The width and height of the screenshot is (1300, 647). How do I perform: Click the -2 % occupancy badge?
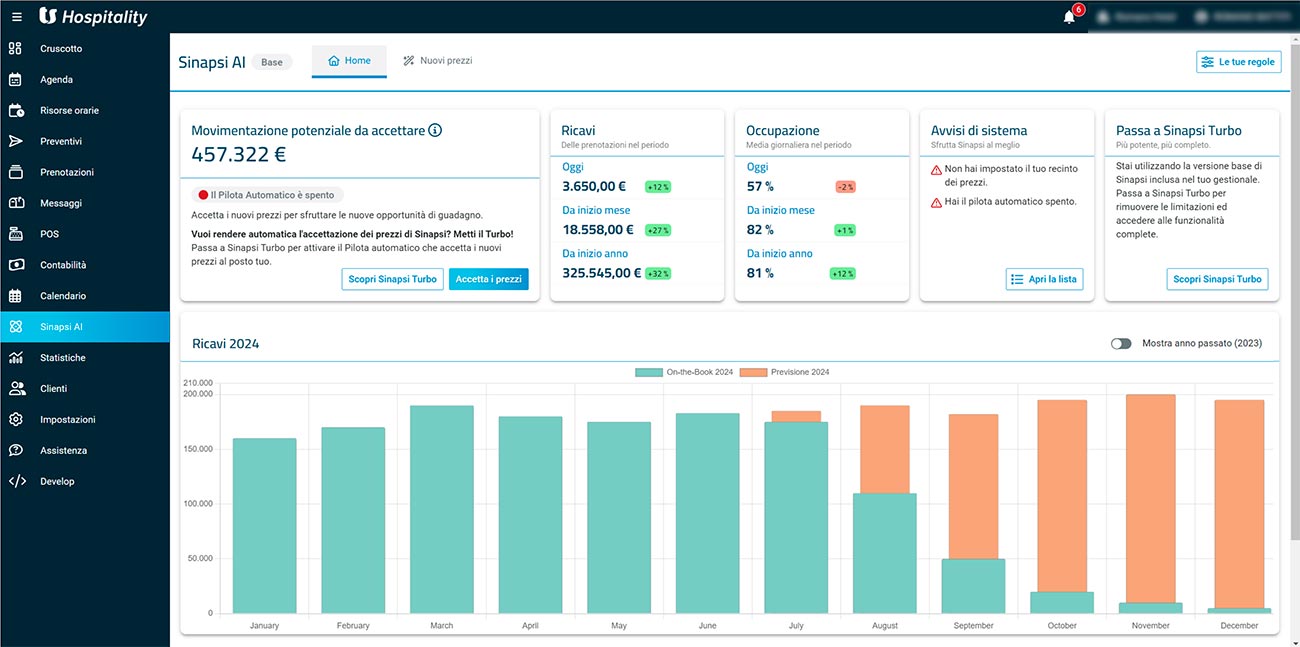click(x=845, y=187)
